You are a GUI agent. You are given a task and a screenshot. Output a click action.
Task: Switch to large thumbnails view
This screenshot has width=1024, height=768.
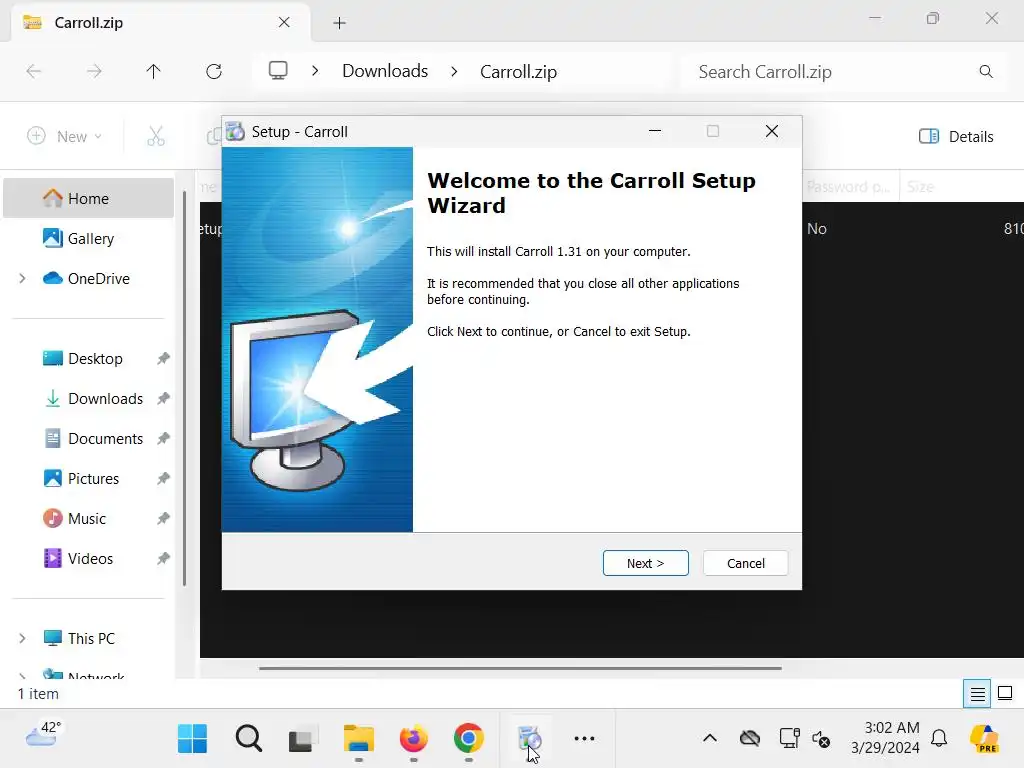pyautogui.click(x=1005, y=693)
